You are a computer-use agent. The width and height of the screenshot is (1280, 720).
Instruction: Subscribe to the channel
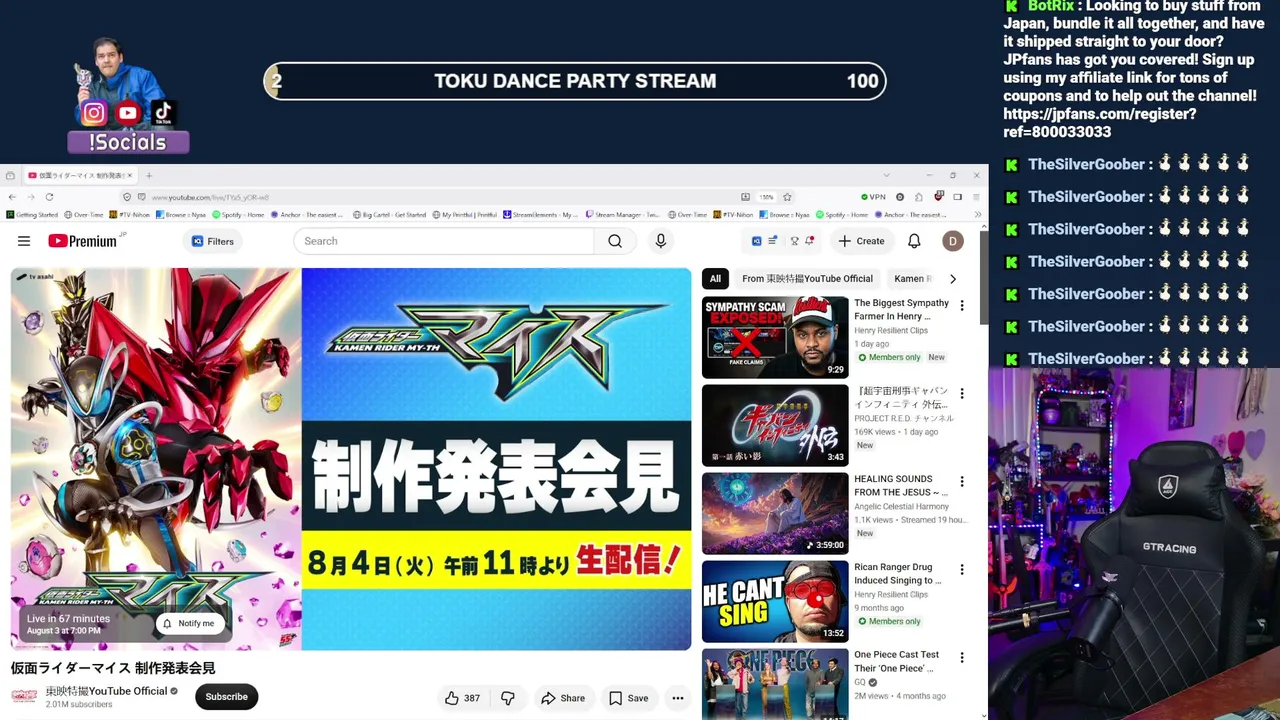226,697
